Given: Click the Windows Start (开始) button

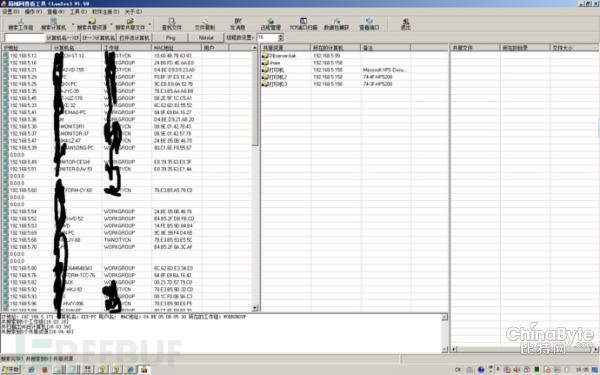Looking at the screenshot, I should click(10, 370).
